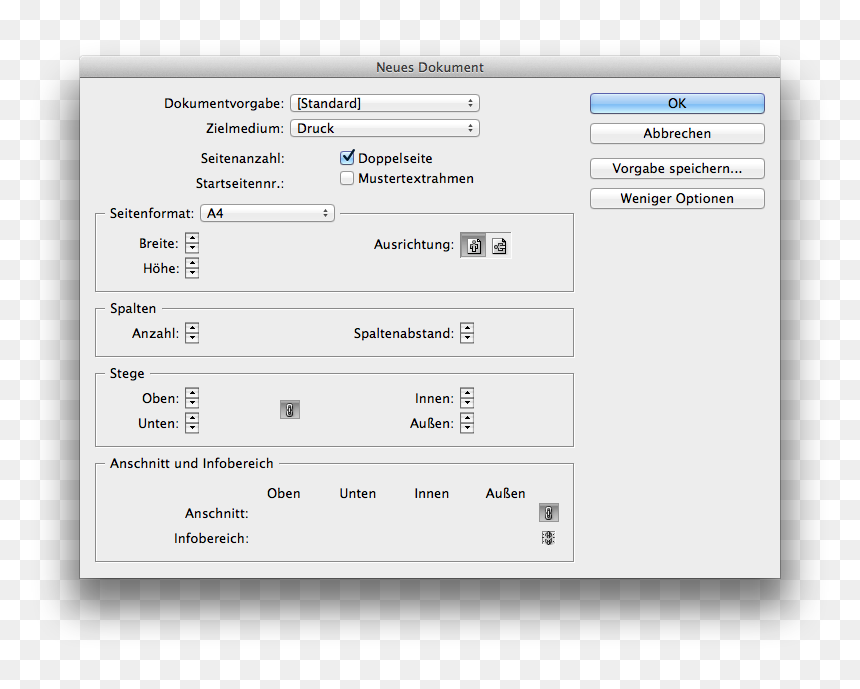The image size is (860, 689).
Task: Click the Dokumentvorgabe: label
Action: point(224,104)
